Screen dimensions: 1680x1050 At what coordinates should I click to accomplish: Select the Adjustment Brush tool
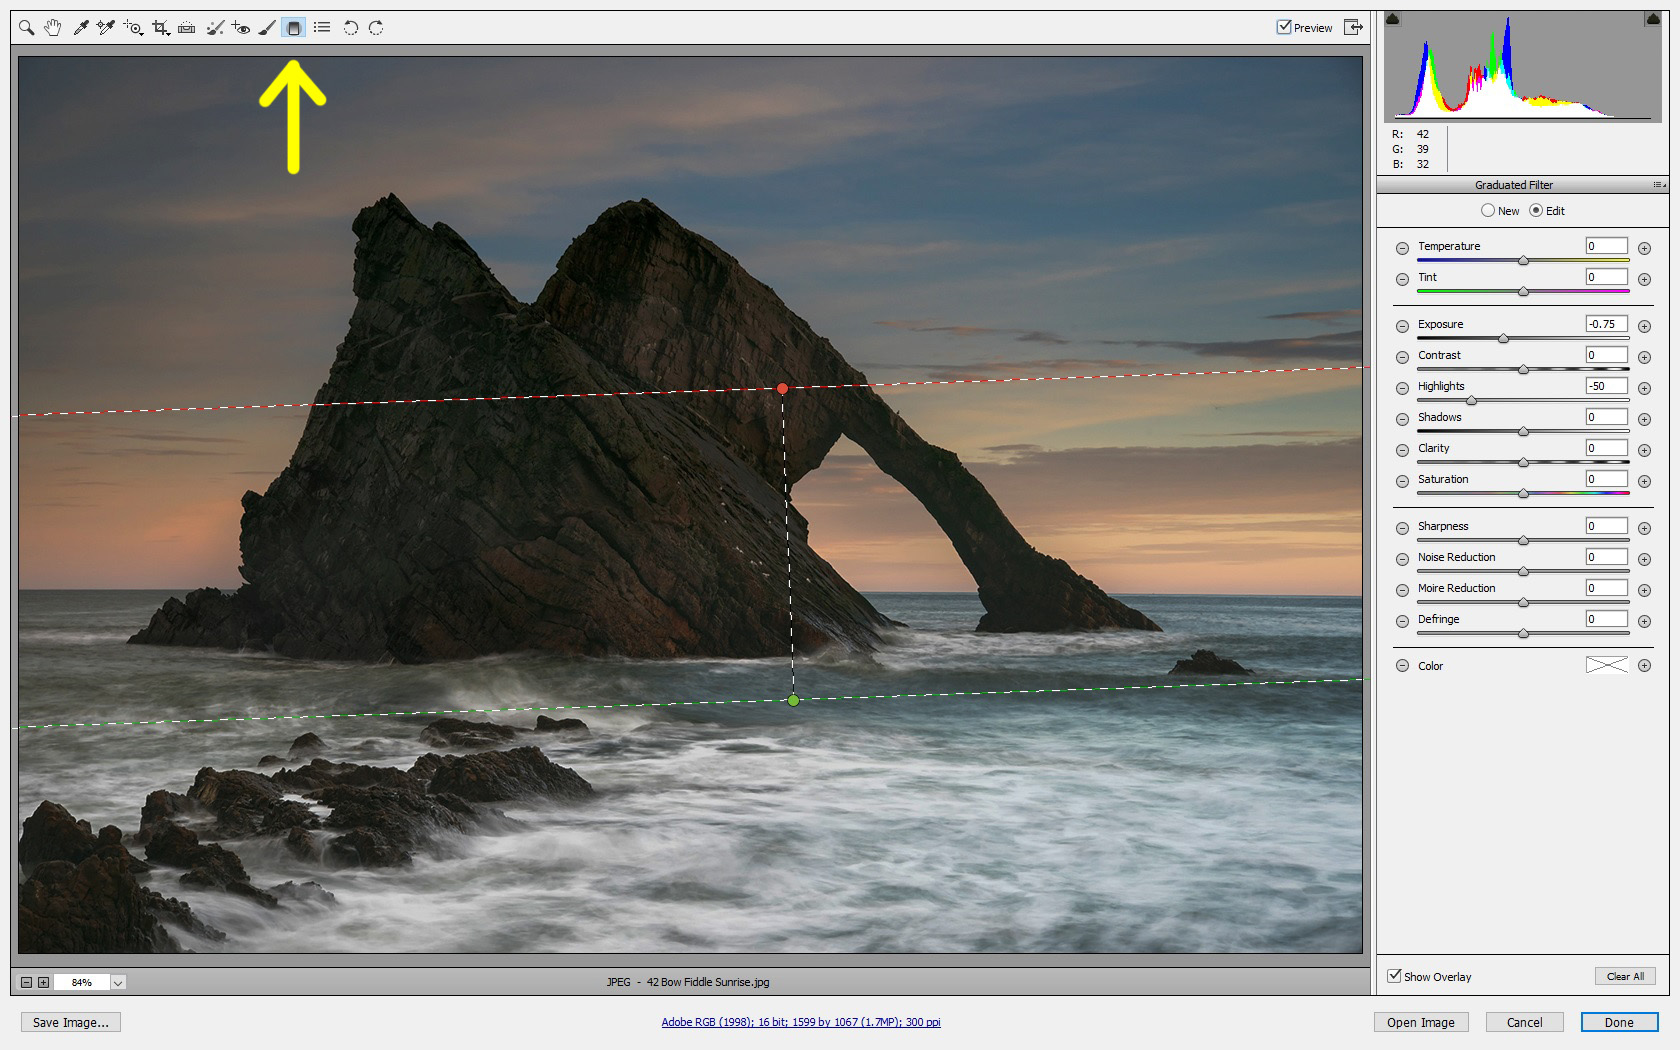(267, 28)
